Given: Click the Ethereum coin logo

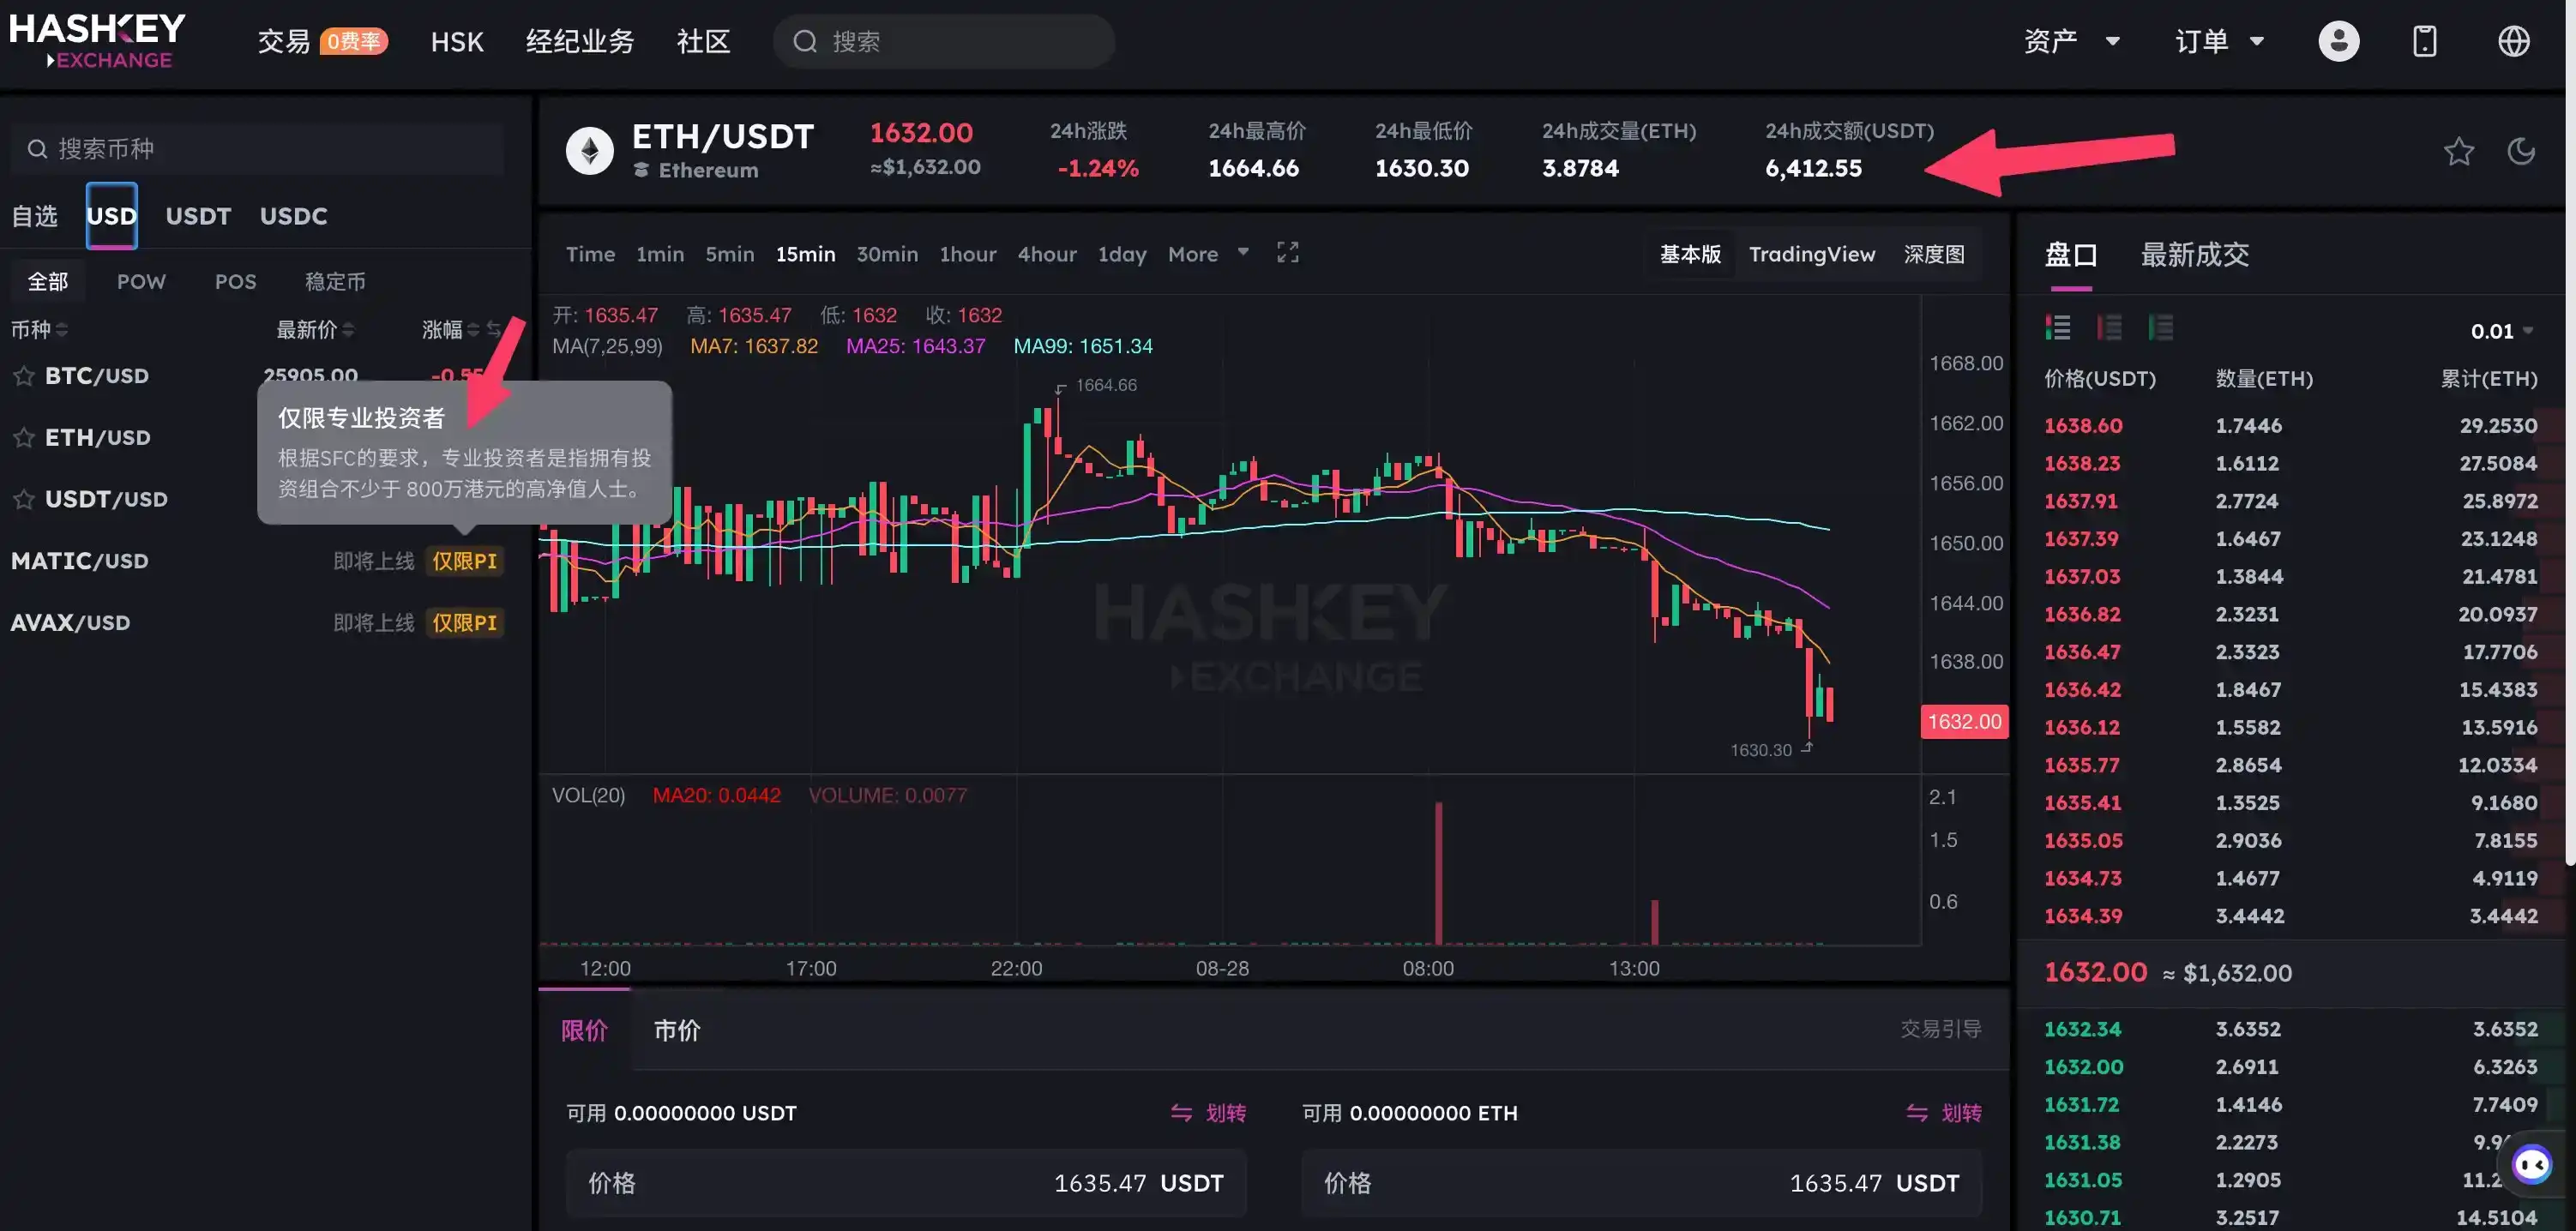Looking at the screenshot, I should pos(589,151).
